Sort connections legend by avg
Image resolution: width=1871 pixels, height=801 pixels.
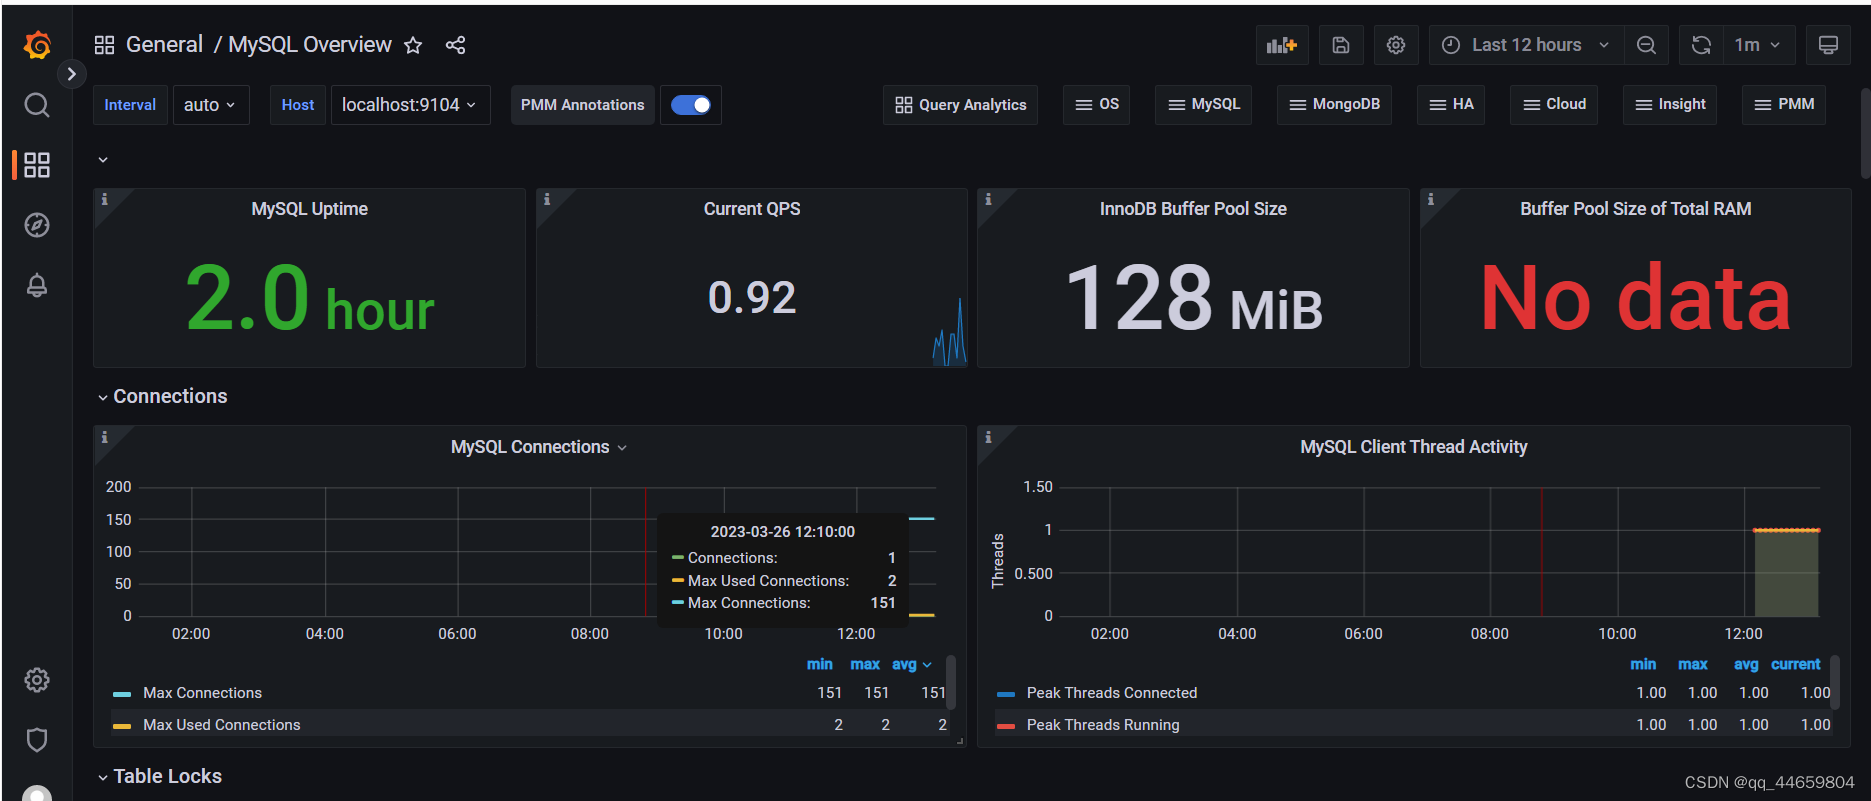tap(911, 664)
